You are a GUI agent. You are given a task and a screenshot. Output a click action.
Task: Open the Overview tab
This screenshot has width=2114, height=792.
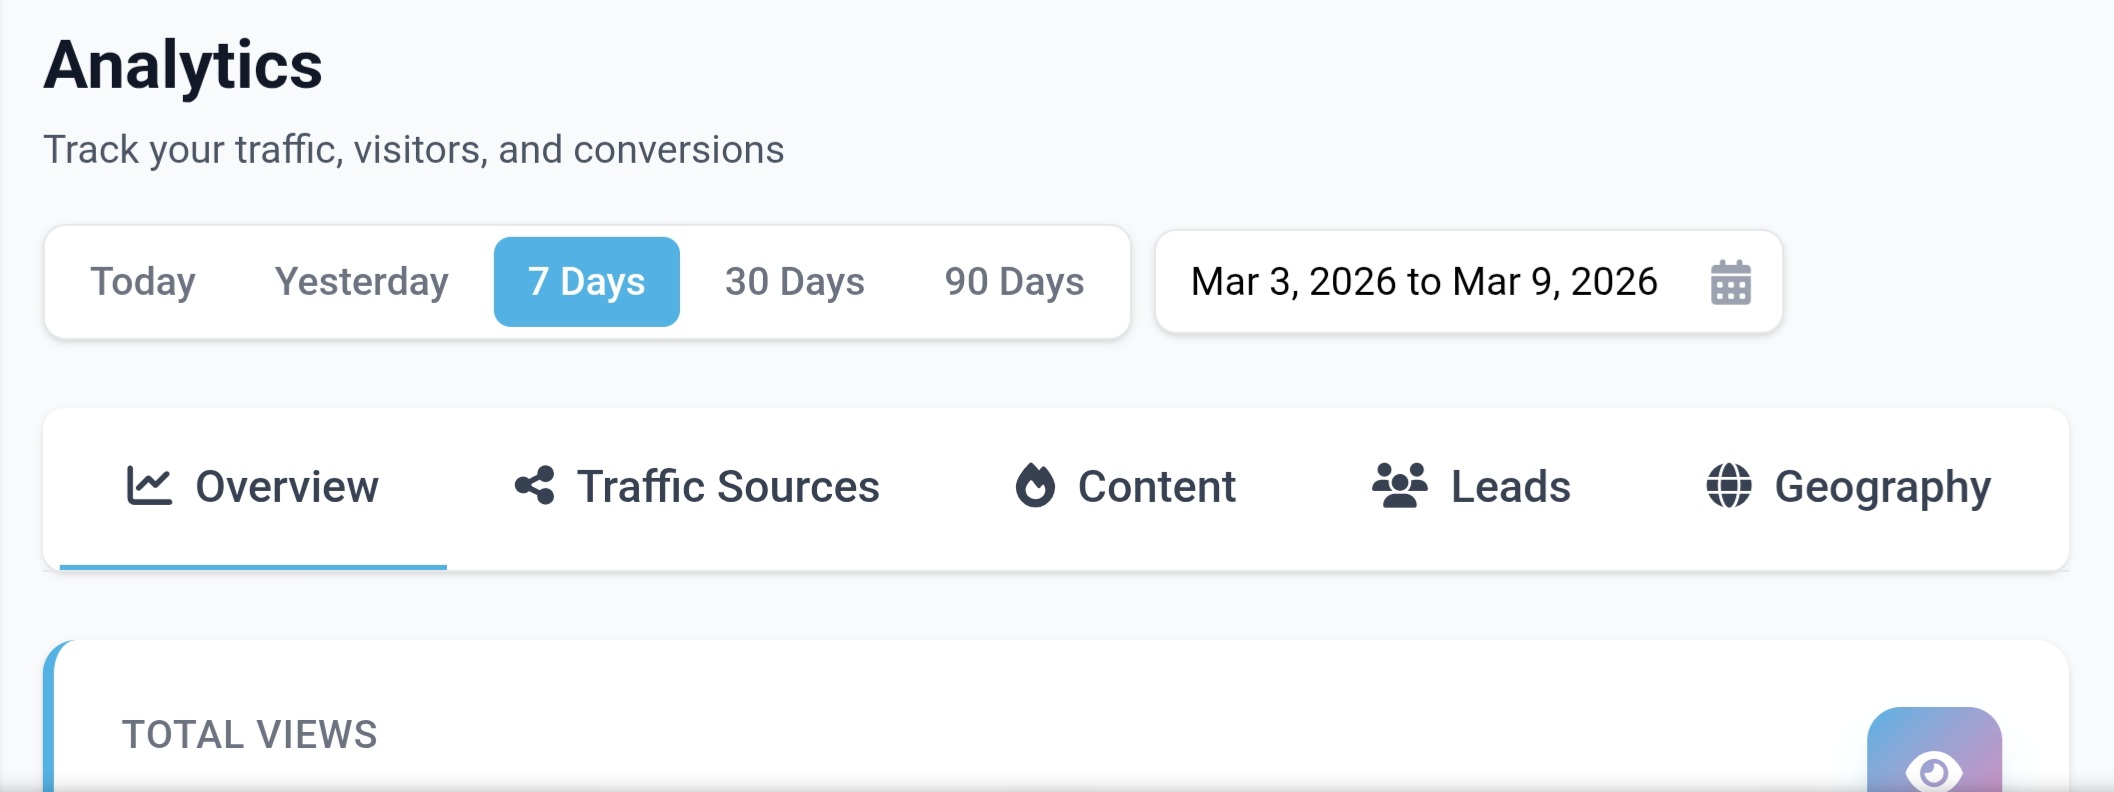[286, 487]
